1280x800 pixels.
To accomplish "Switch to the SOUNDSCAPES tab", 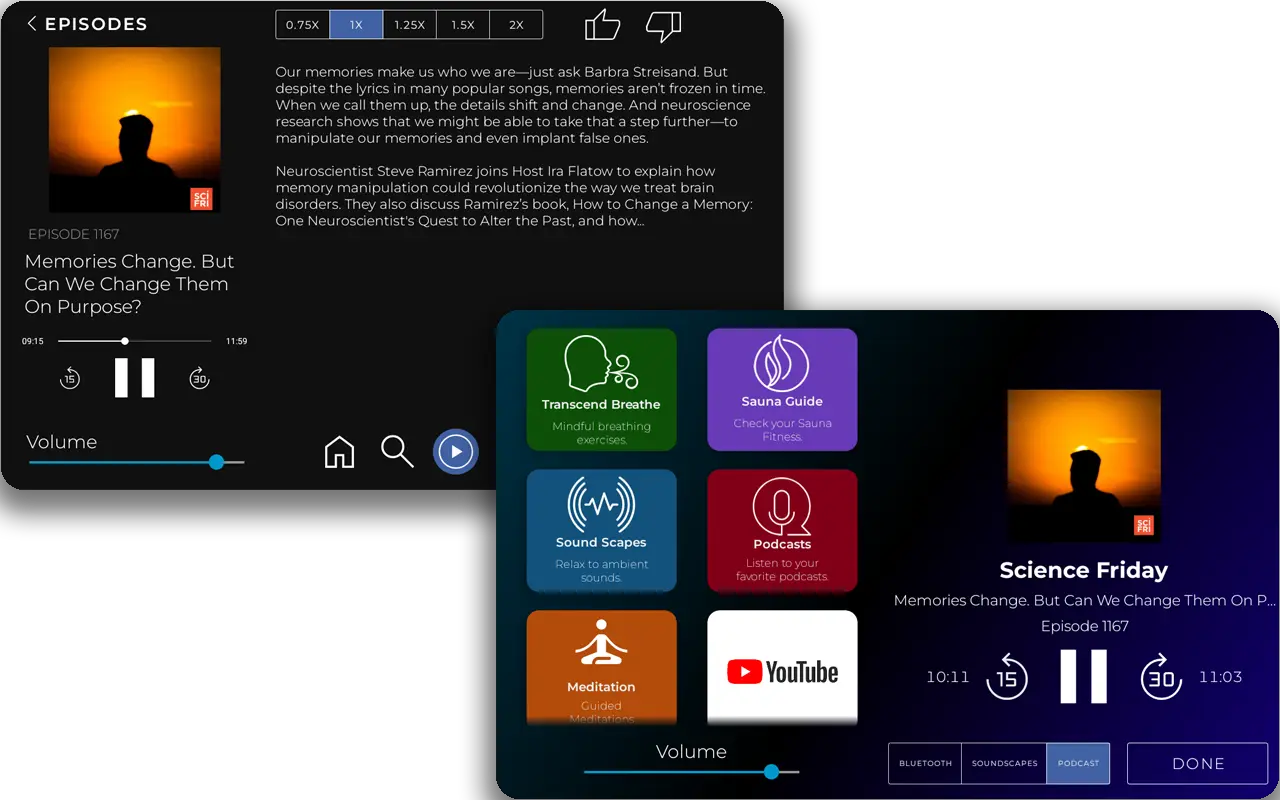I will (x=1004, y=763).
